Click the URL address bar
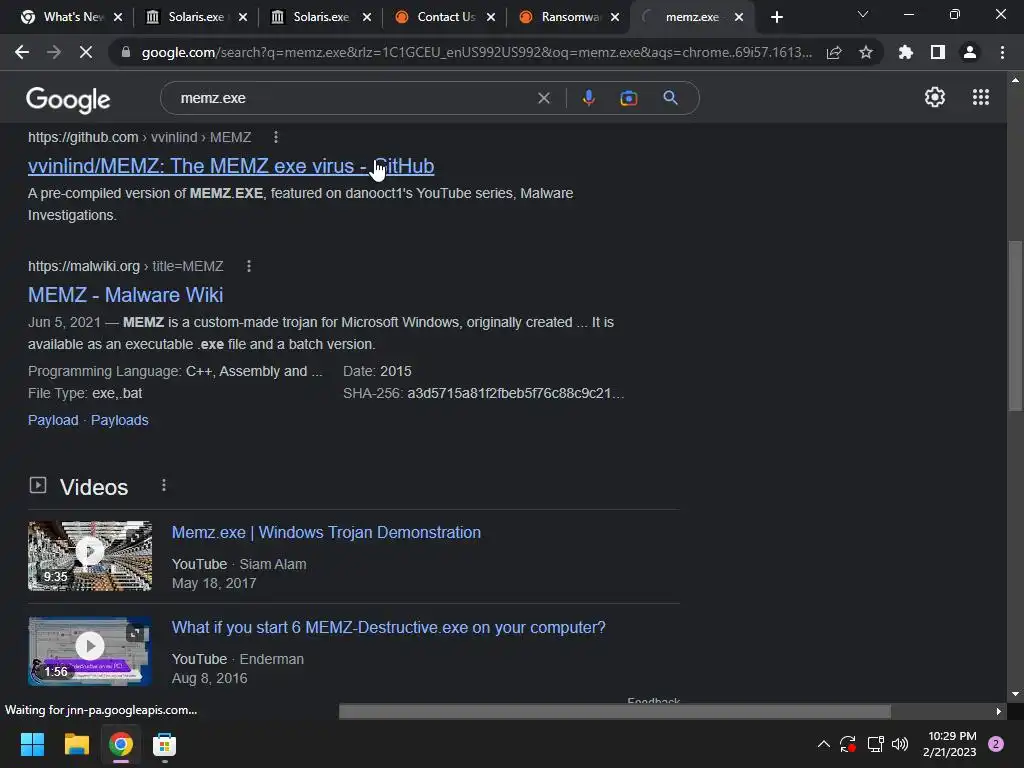This screenshot has width=1024, height=768. pos(477,52)
